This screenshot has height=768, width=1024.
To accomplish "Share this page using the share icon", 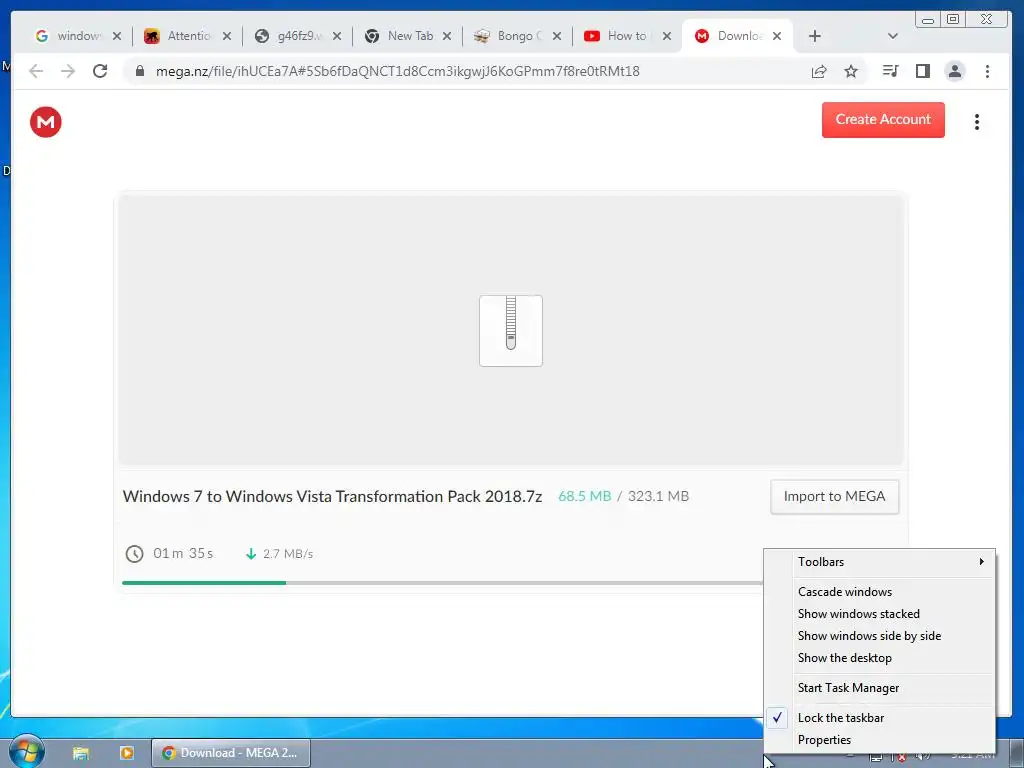I will [x=819, y=71].
